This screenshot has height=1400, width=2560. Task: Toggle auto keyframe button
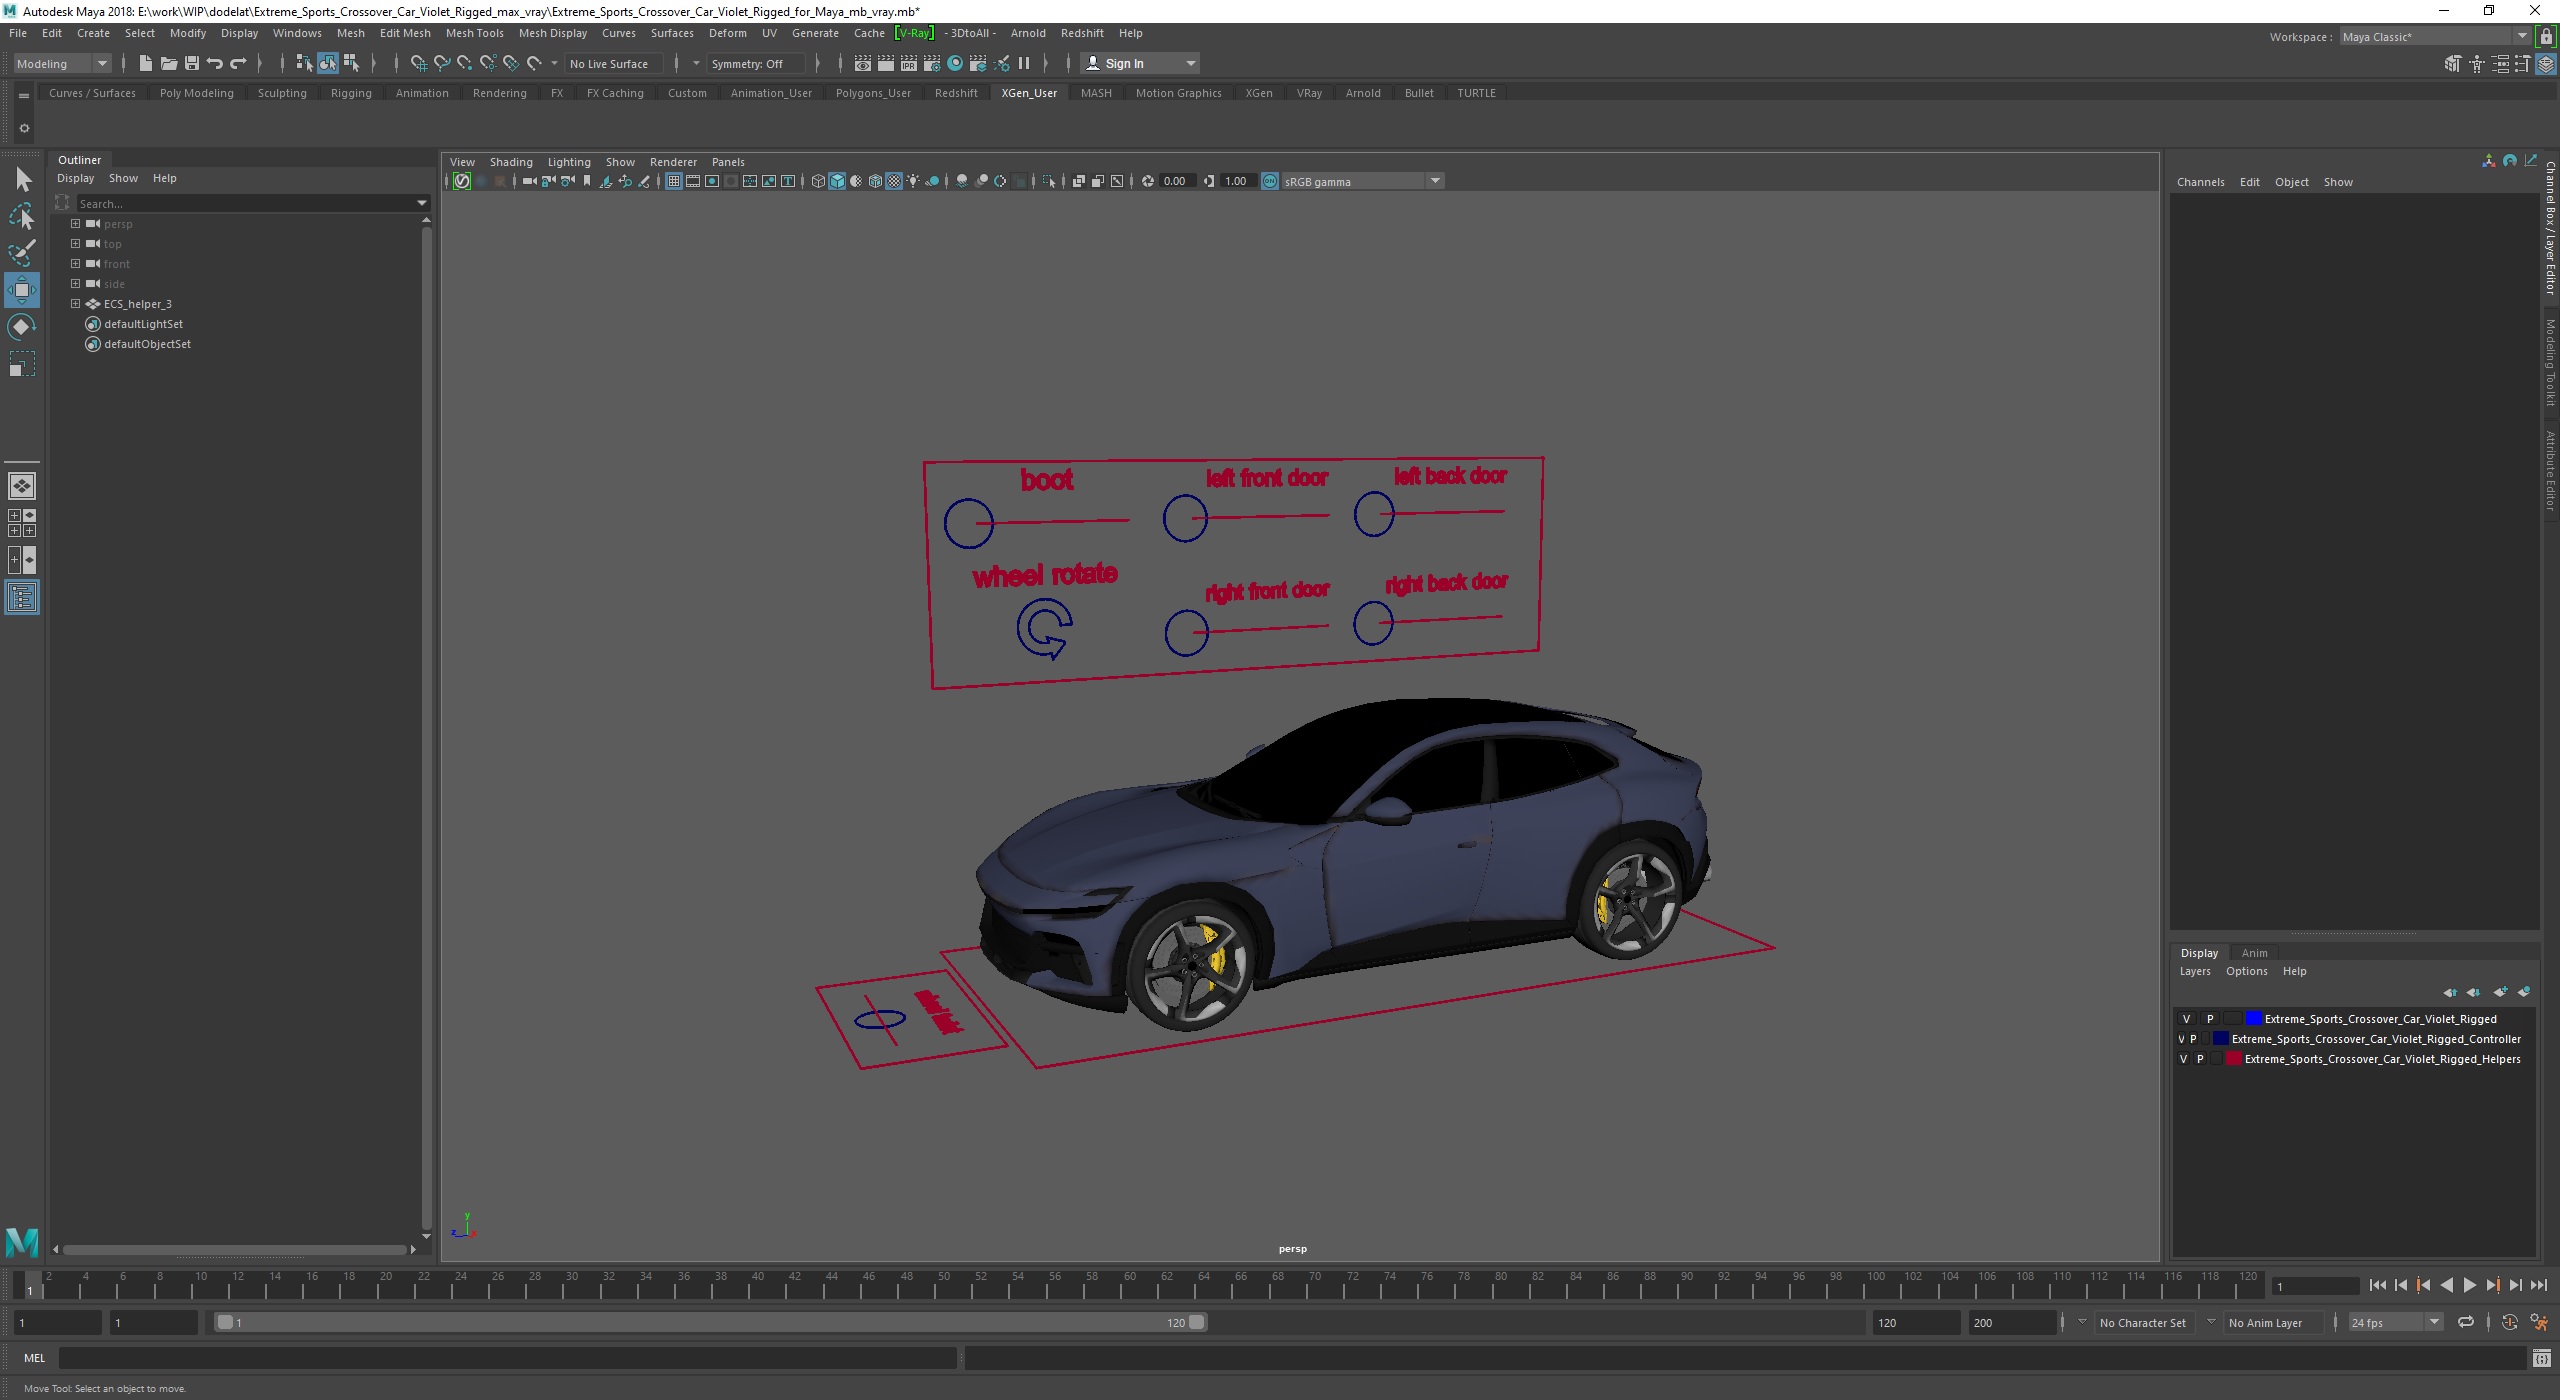(x=2510, y=1322)
